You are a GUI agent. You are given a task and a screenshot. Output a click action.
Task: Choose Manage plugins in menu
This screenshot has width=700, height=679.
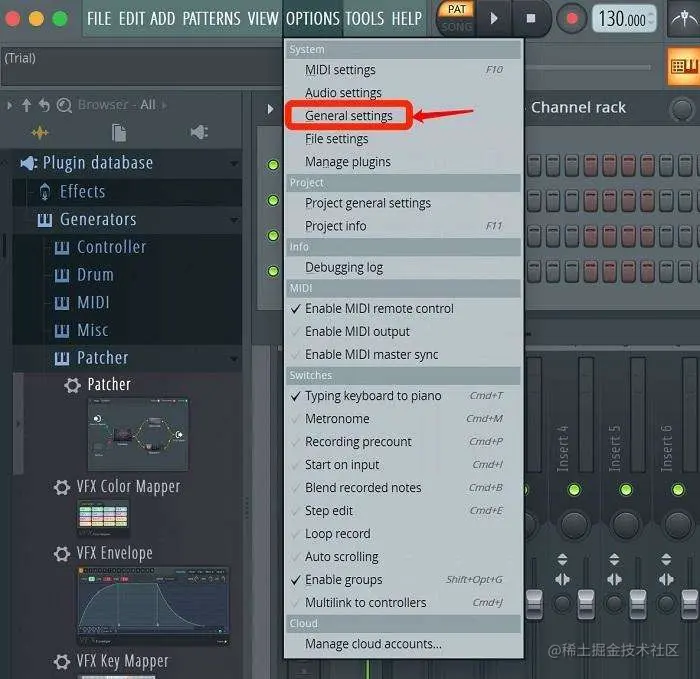click(403, 162)
